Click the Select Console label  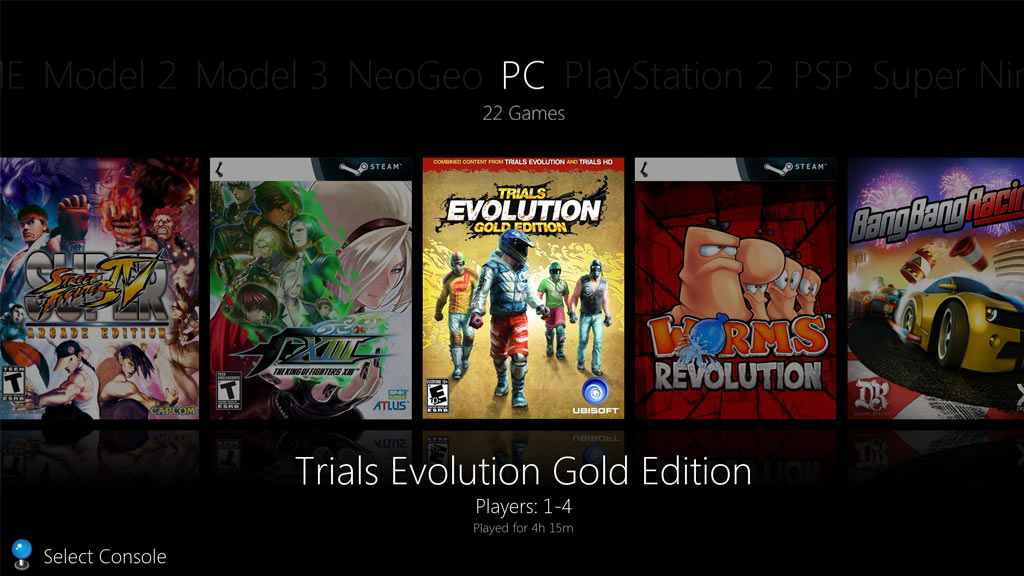104,556
